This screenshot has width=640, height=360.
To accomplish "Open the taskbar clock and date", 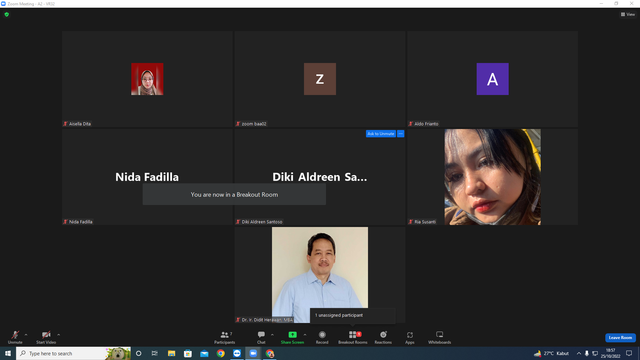I will click(610, 353).
